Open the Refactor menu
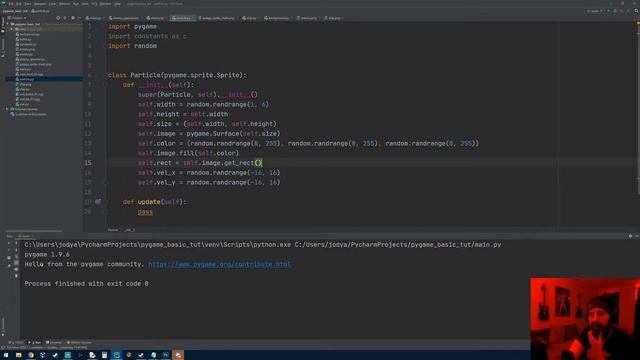This screenshot has height=360, width=640. click(x=64, y=4)
